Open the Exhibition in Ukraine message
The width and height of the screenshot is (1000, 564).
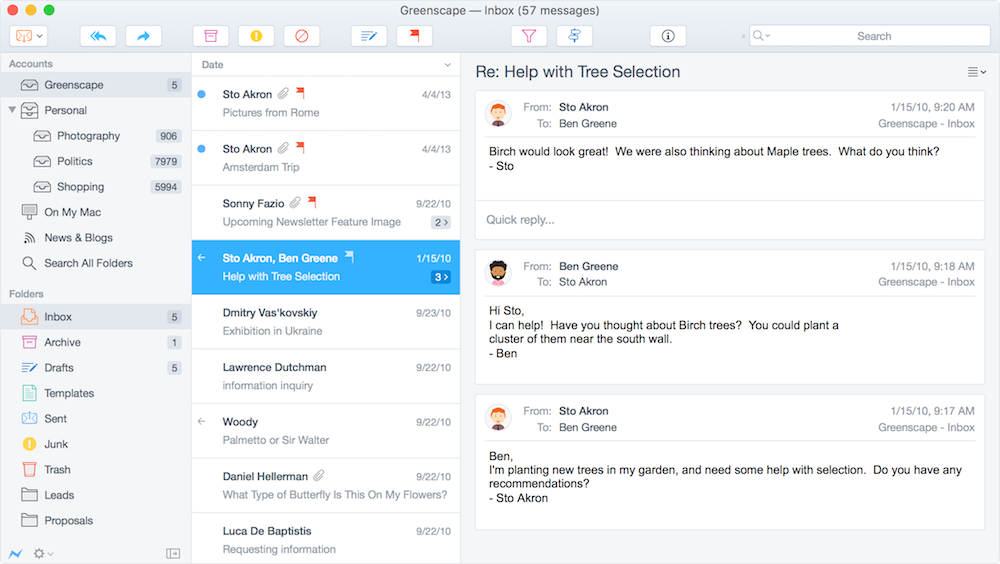325,321
